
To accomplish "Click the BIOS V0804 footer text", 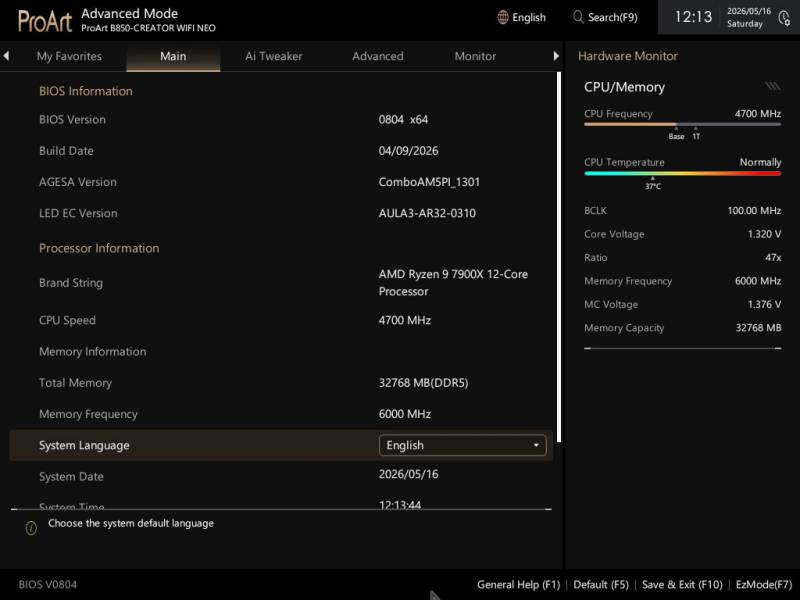I will [x=47, y=584].
